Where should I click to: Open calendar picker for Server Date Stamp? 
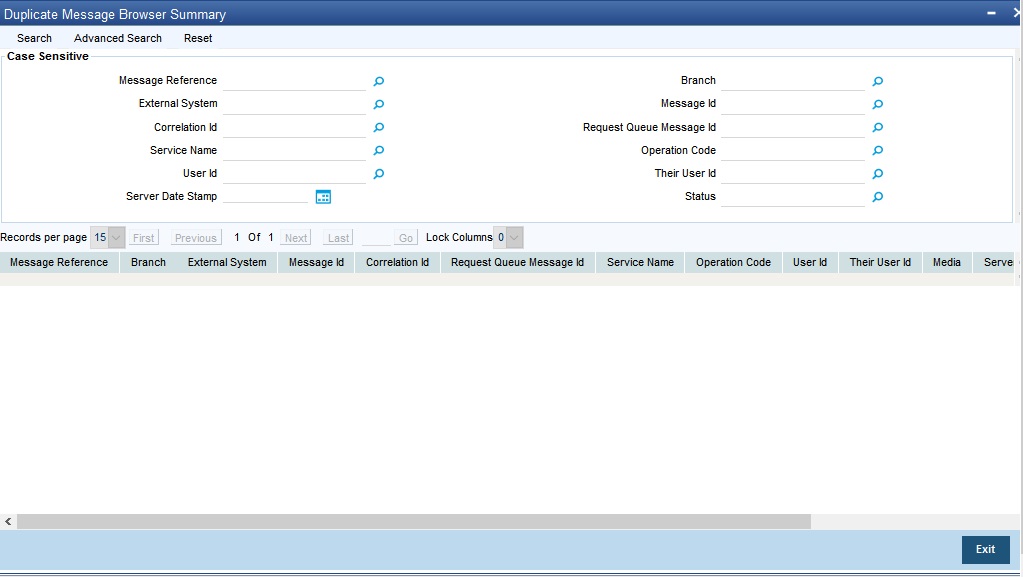tap(323, 196)
